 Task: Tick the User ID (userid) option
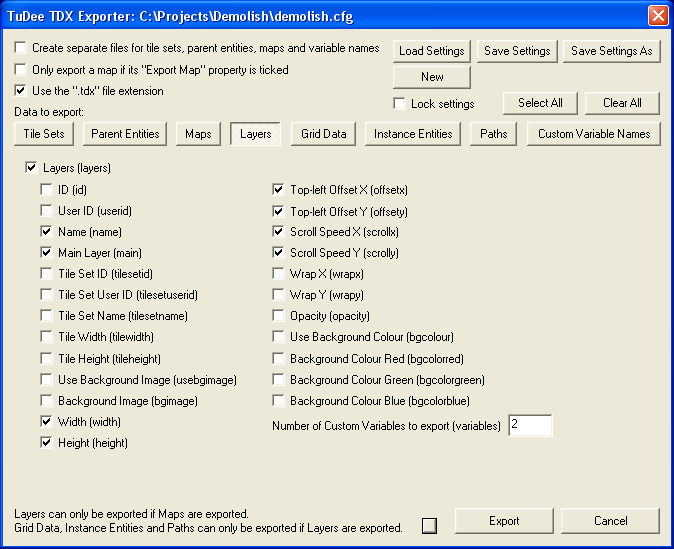46,210
